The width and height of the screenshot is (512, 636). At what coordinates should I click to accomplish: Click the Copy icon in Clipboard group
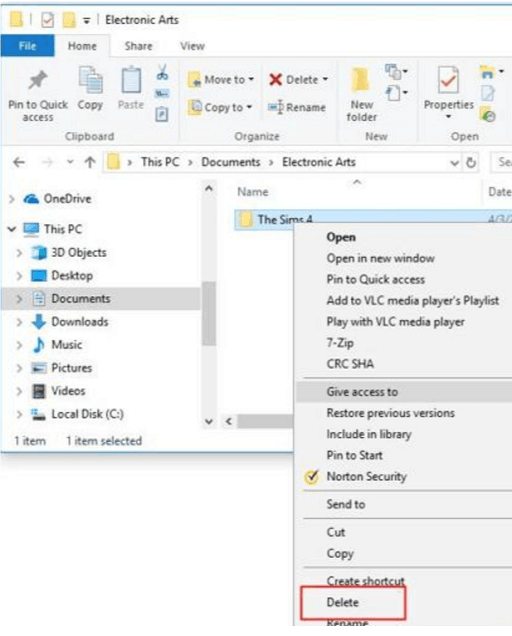(x=90, y=80)
